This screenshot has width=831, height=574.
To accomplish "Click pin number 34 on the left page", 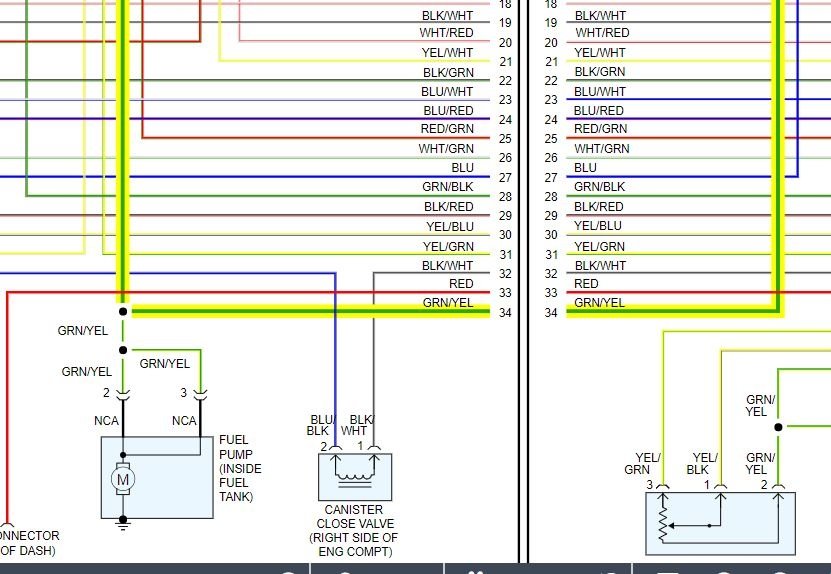I will pos(505,313).
